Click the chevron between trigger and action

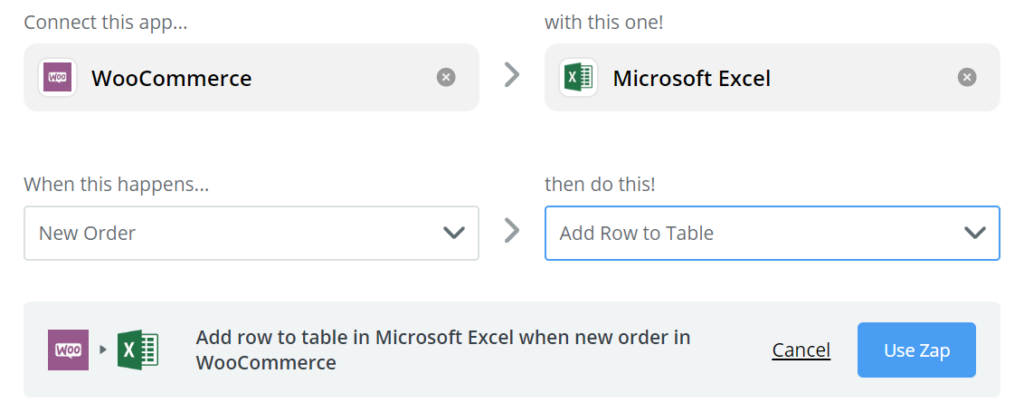[512, 230]
